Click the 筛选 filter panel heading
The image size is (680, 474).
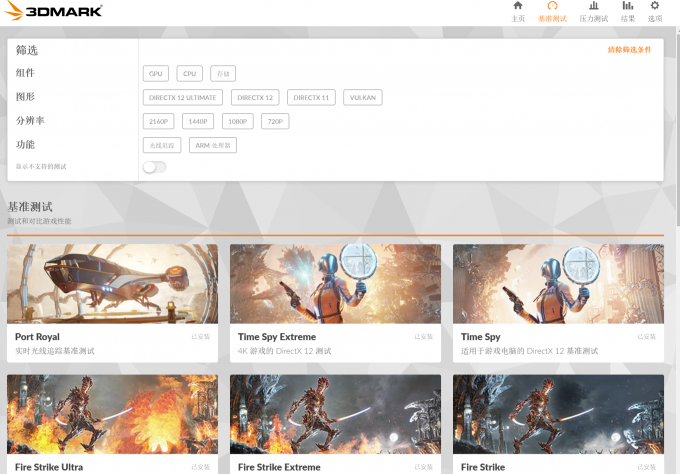(x=27, y=50)
